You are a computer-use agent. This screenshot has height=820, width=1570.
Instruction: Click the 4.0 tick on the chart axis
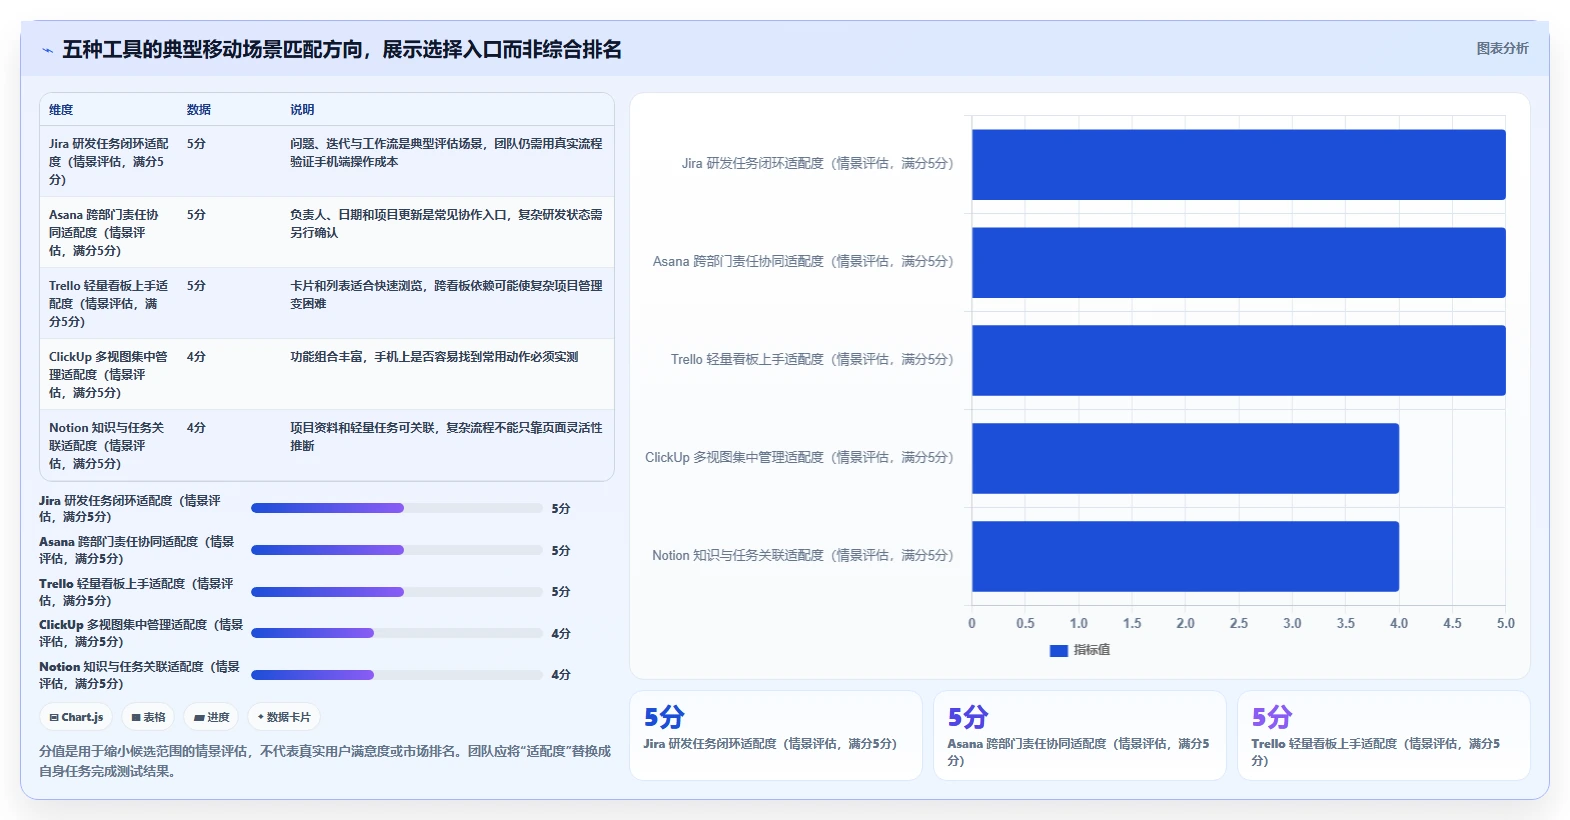point(1399,623)
